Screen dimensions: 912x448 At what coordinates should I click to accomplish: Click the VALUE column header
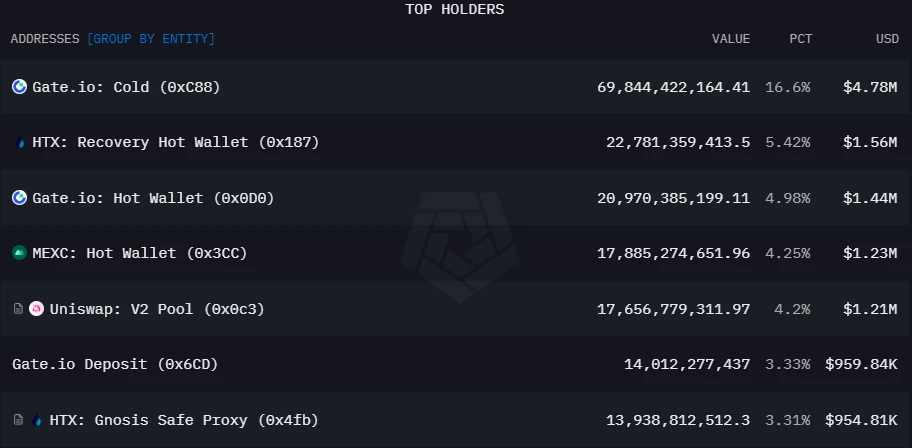(x=730, y=39)
